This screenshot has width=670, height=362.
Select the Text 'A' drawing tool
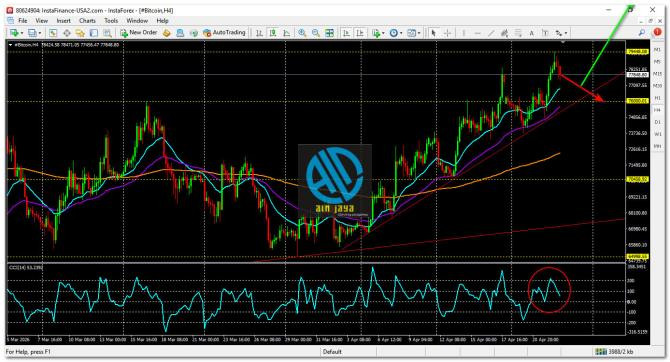(532, 32)
